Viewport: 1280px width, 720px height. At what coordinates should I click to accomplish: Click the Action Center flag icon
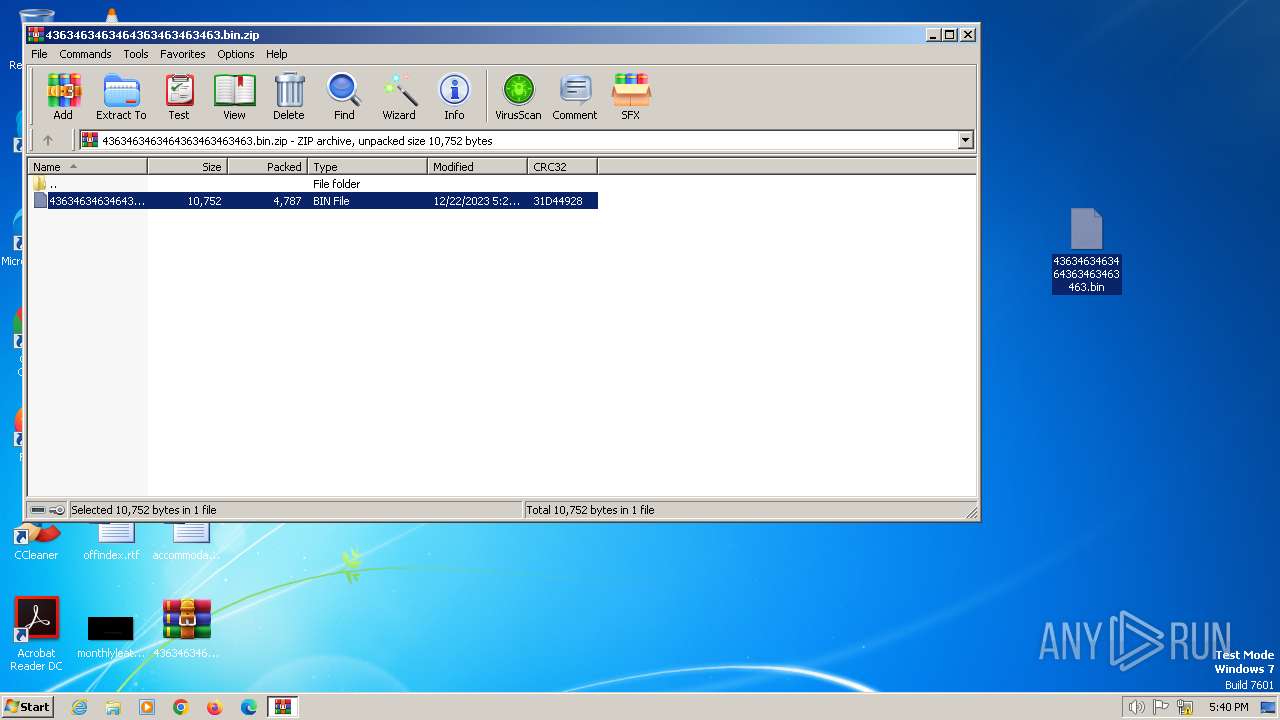point(1161,707)
